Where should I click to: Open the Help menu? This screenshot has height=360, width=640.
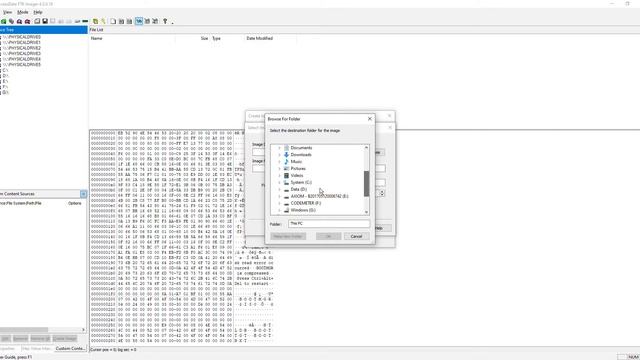point(38,12)
